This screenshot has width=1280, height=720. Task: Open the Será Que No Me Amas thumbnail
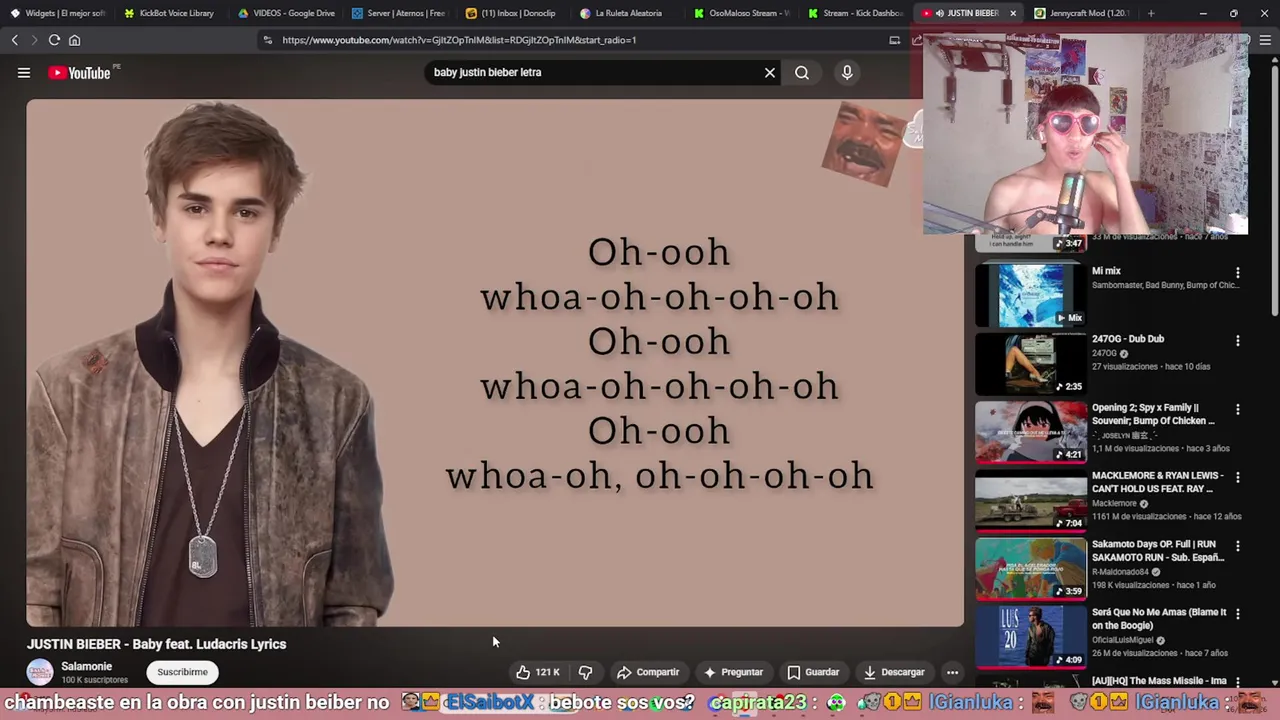[x=1030, y=637]
